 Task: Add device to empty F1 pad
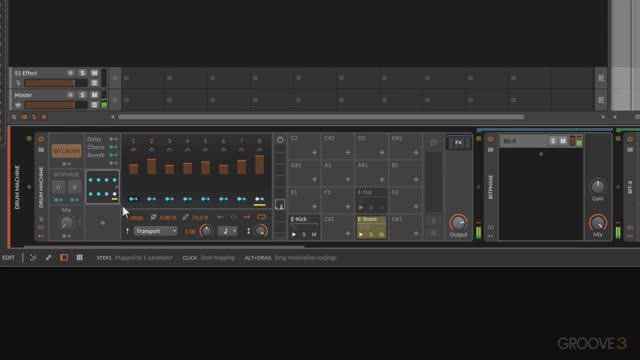pyautogui.click(x=348, y=207)
